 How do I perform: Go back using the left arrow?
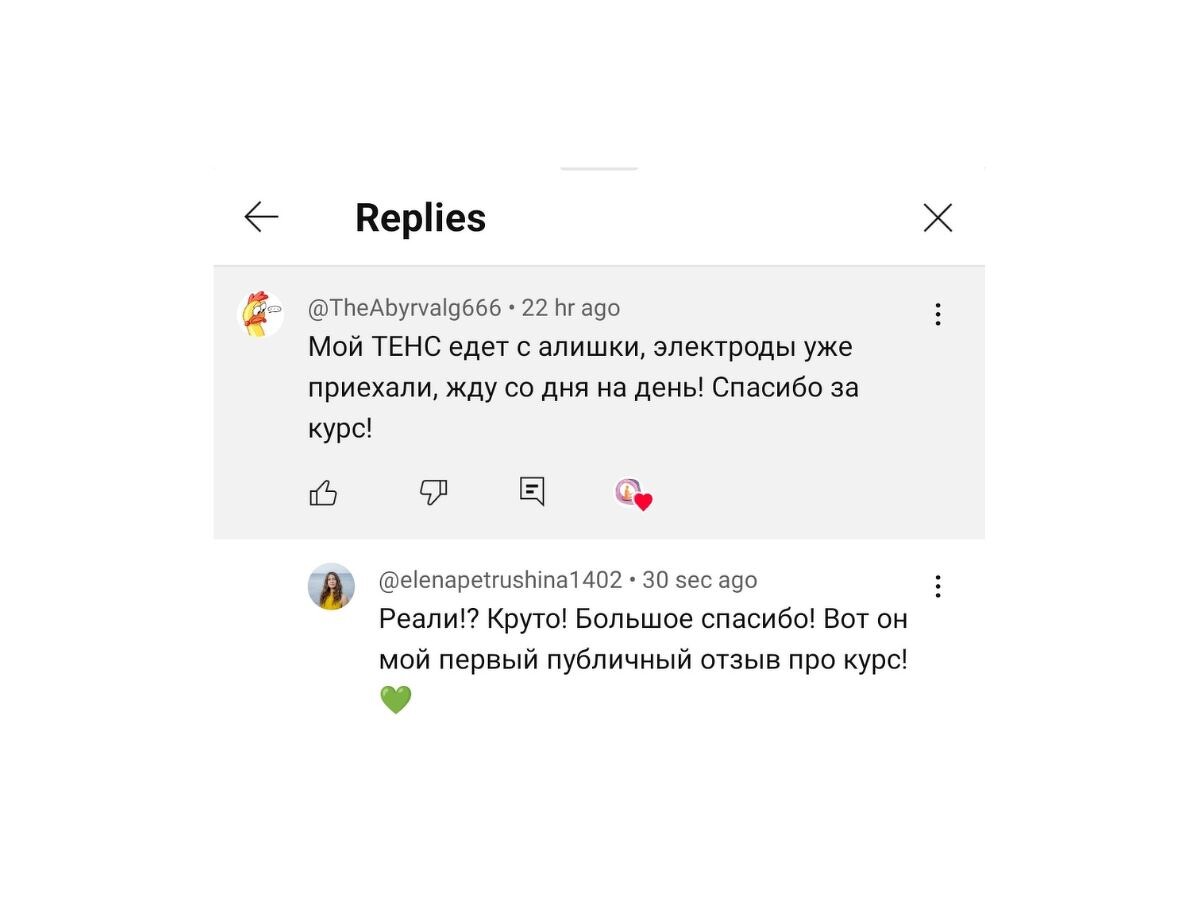click(261, 217)
